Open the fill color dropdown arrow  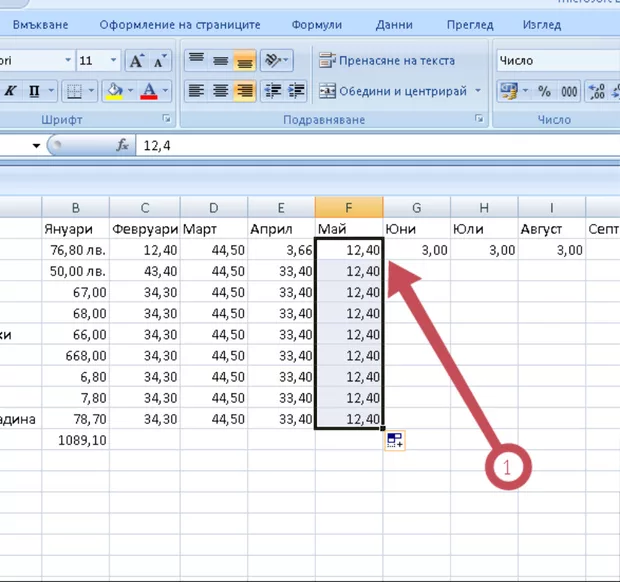click(x=130, y=91)
